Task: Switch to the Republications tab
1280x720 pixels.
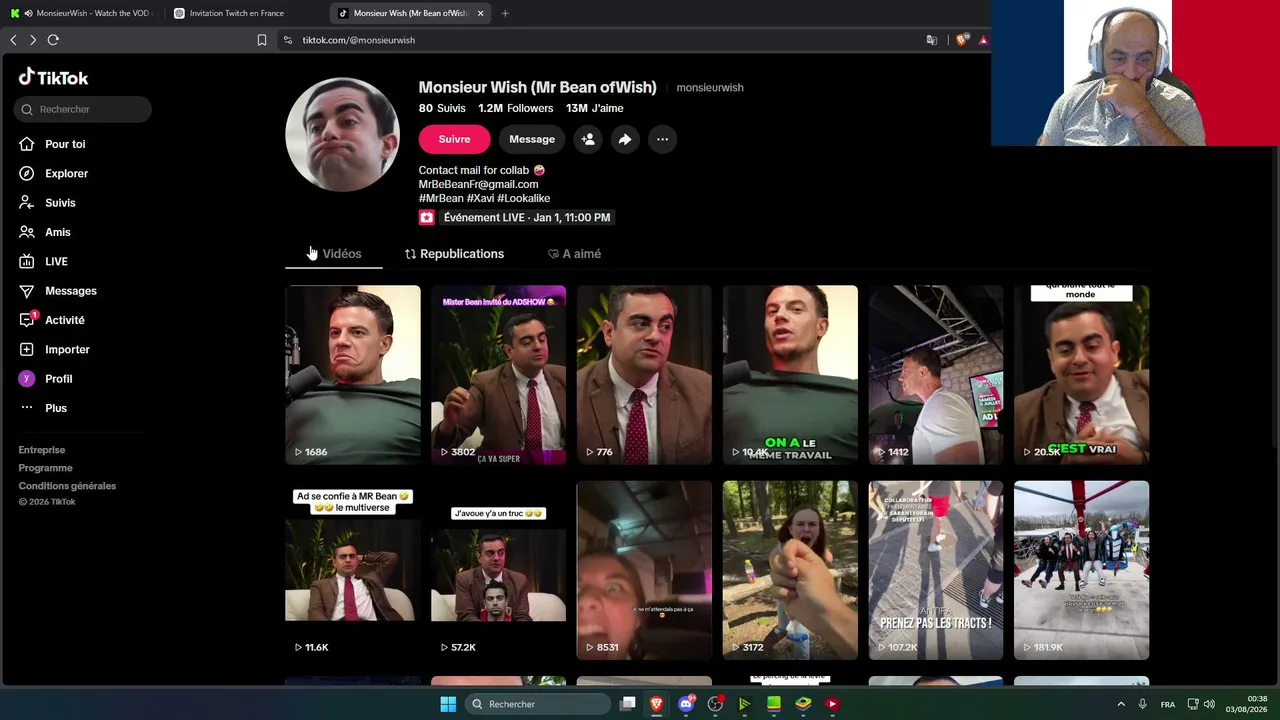Action: pyautogui.click(x=454, y=254)
